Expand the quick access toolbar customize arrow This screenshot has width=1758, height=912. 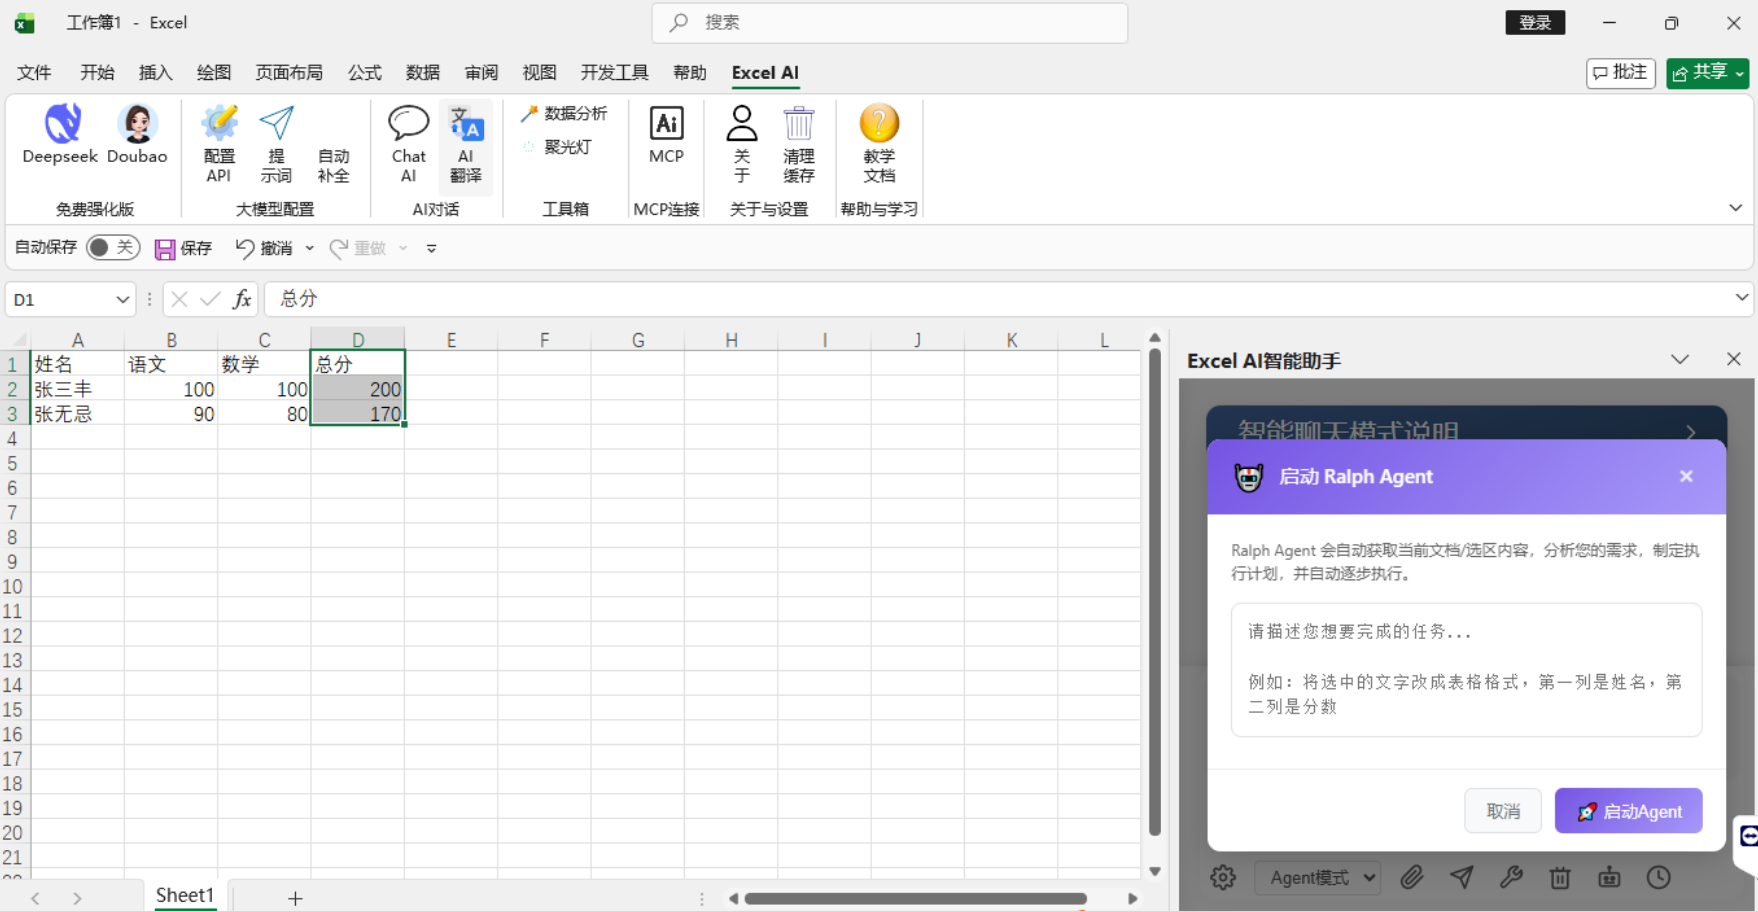tap(431, 248)
